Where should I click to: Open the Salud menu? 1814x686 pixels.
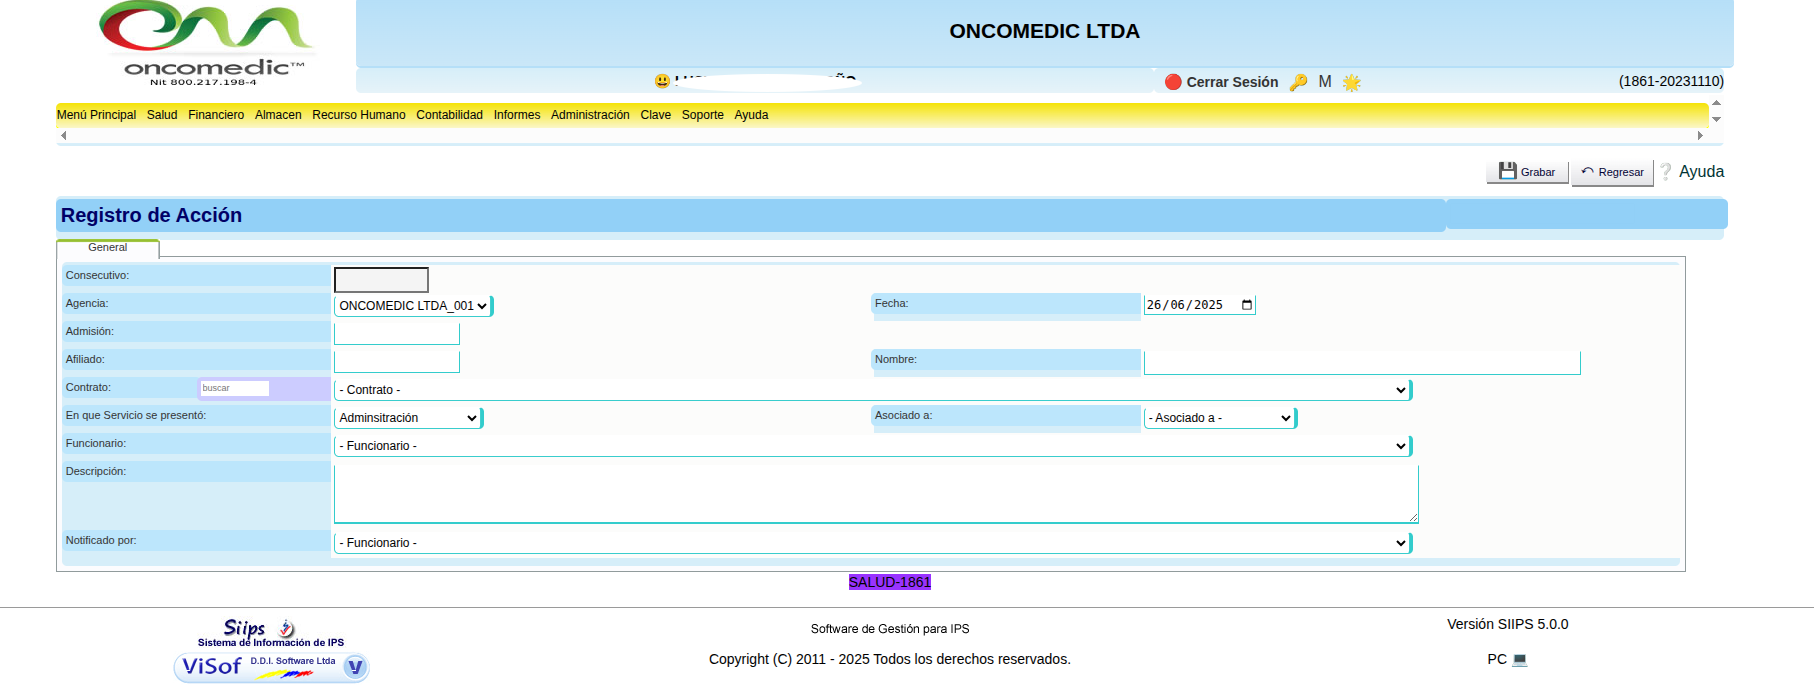click(x=162, y=115)
